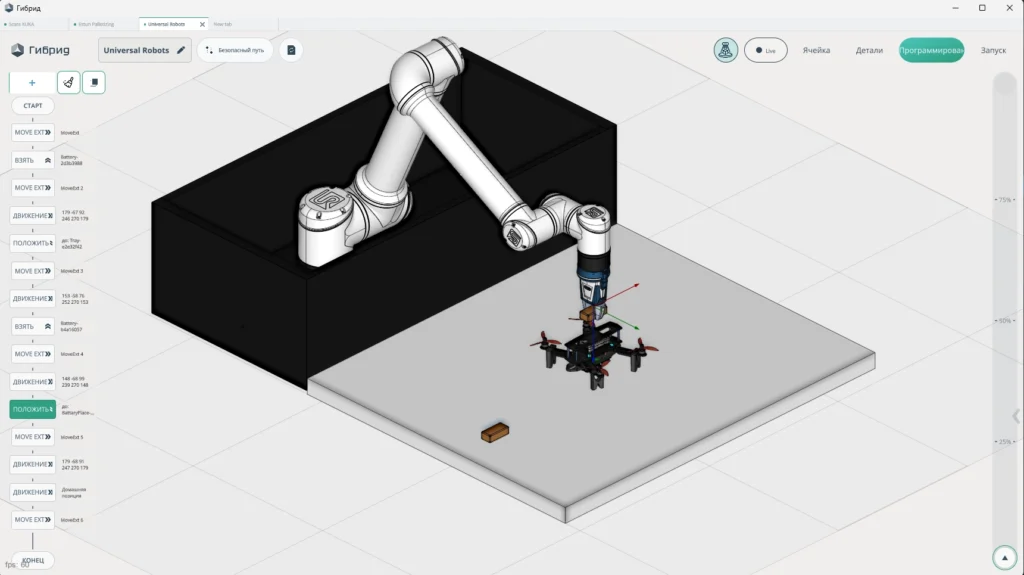1024x575 pixels.
Task: Click the plus button to add a step
Action: point(32,83)
